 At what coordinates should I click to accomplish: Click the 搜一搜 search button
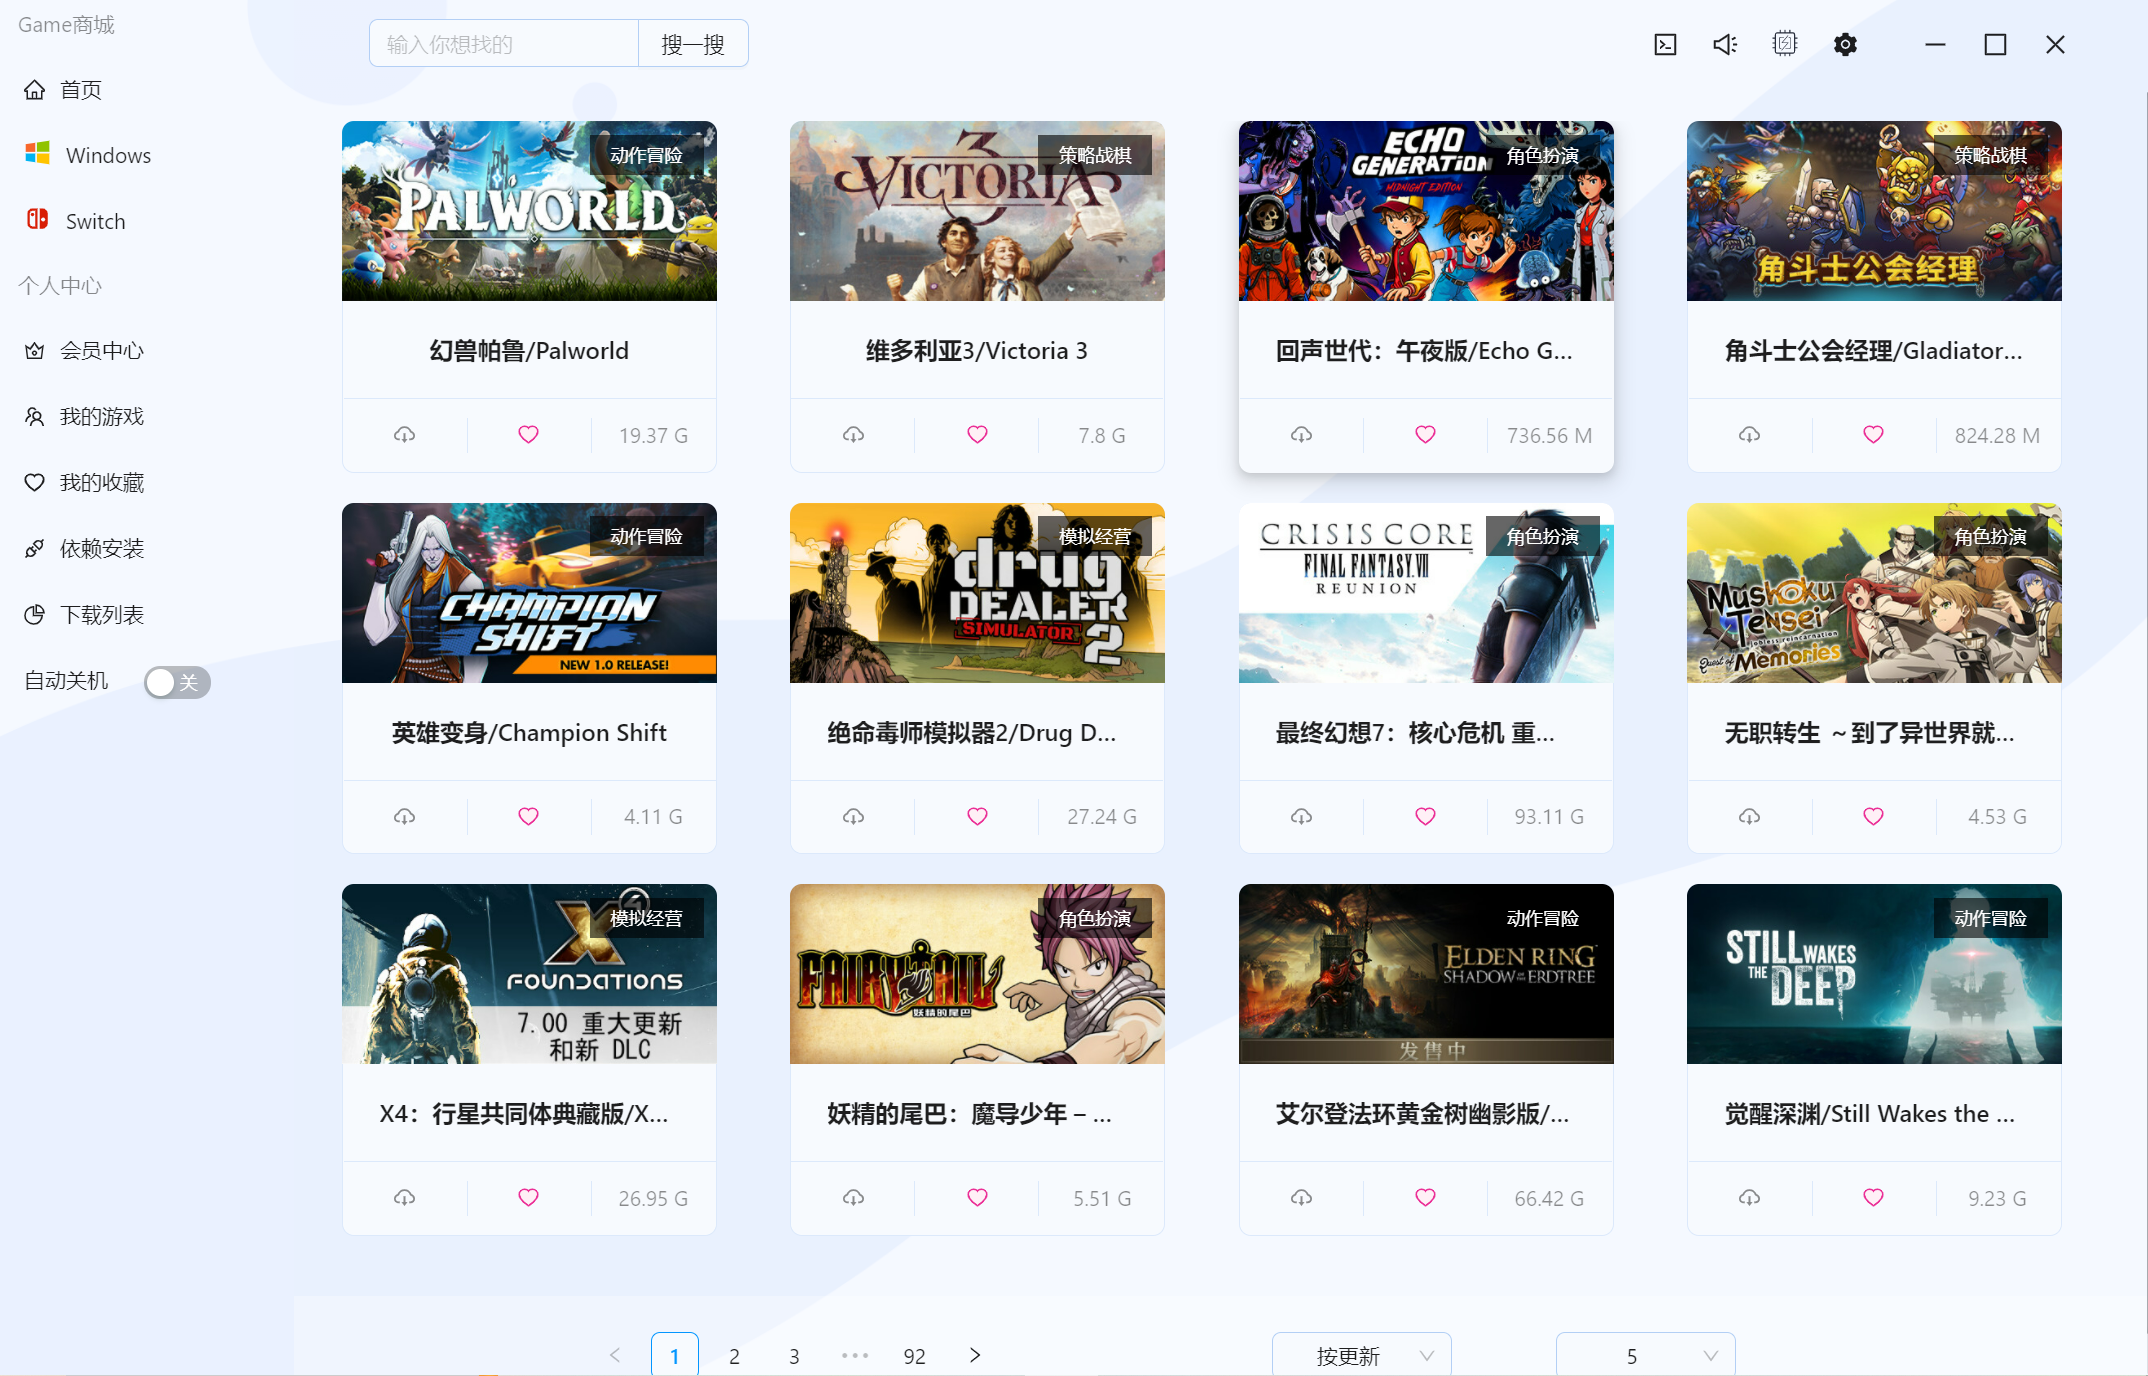point(693,44)
